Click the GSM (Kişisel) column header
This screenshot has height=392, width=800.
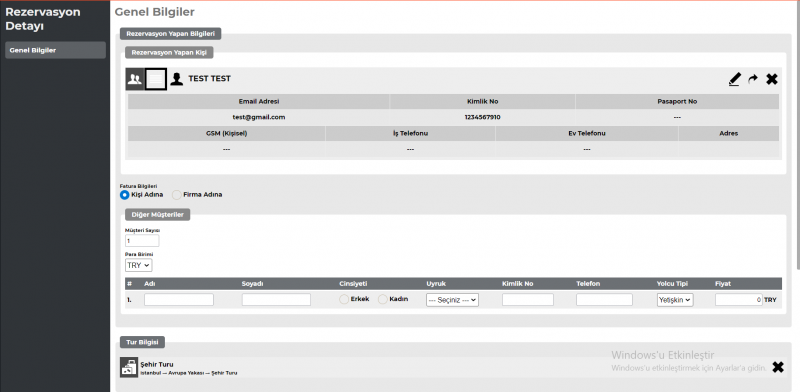pyautogui.click(x=227, y=133)
